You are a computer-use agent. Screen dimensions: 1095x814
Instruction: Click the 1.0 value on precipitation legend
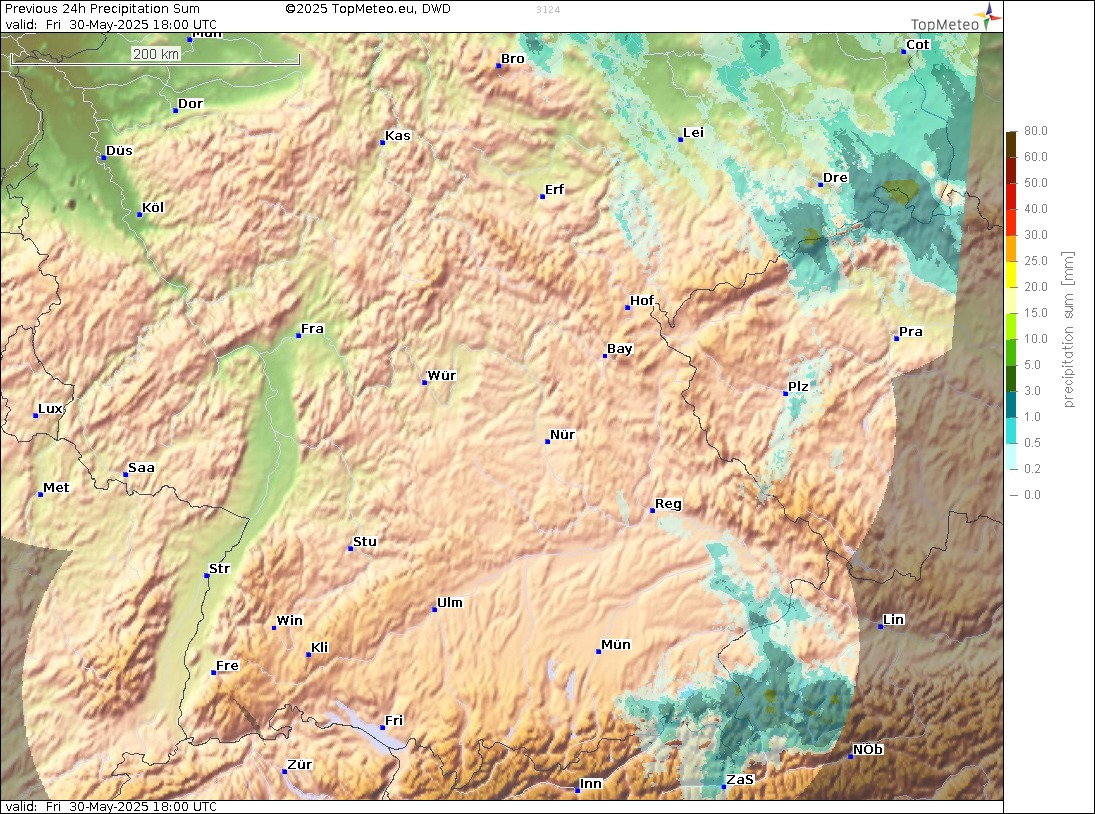(1032, 417)
